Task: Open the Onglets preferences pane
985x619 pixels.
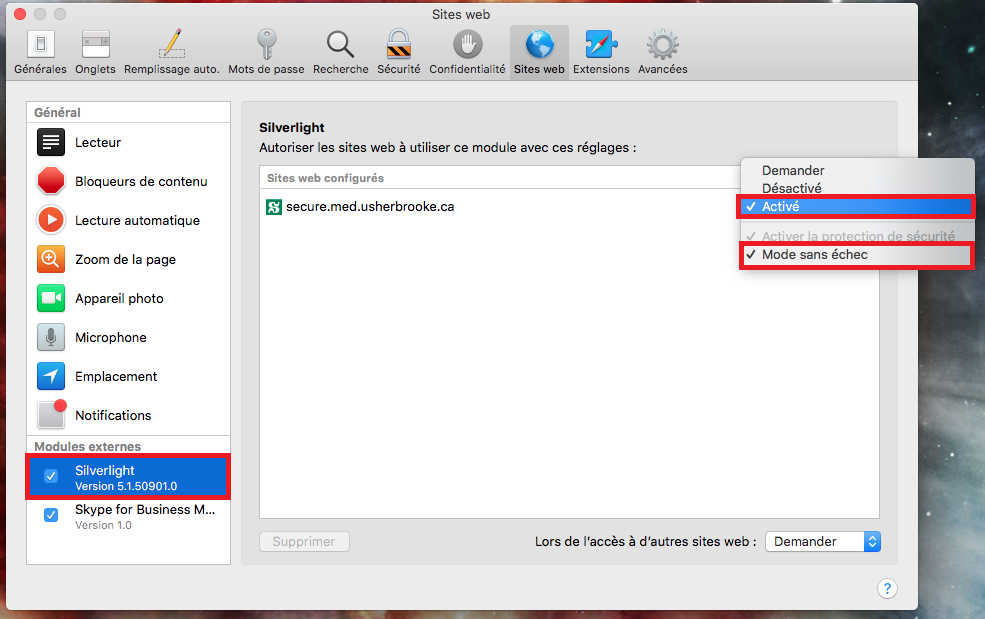Action: (95, 52)
